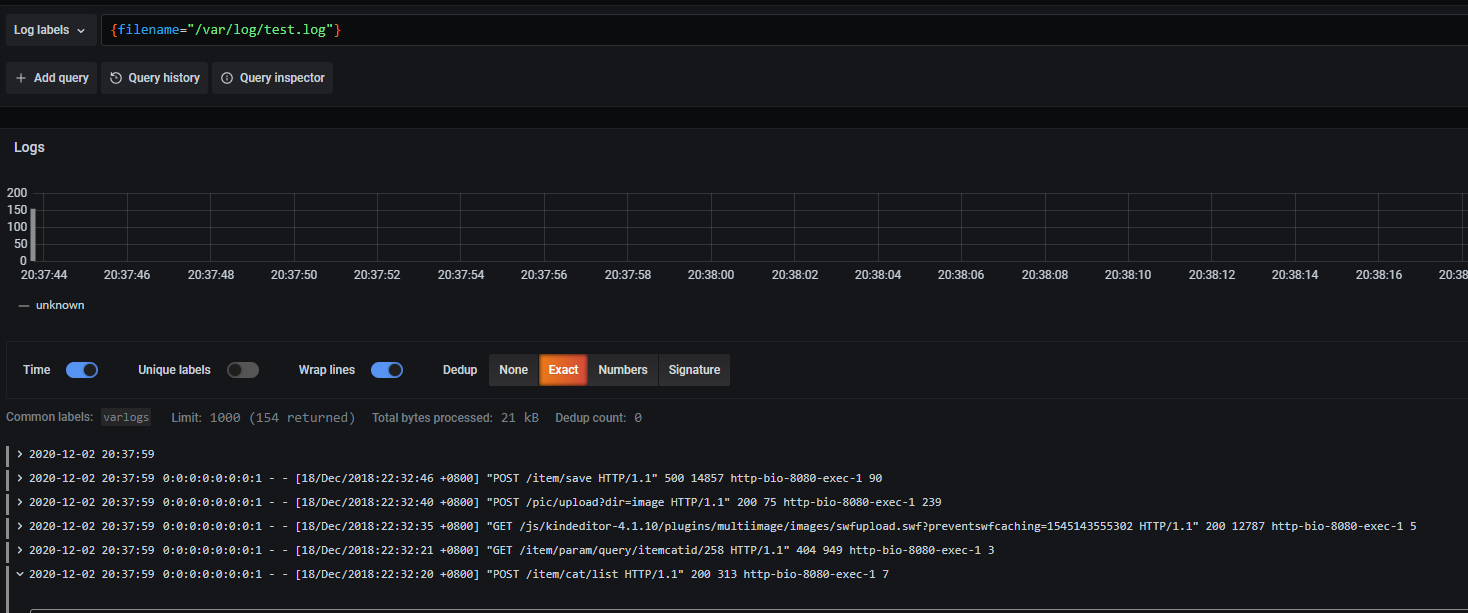The width and height of the screenshot is (1468, 613).
Task: Click the "Total bytes processed: 21 kB" text
Action: (x=455, y=417)
